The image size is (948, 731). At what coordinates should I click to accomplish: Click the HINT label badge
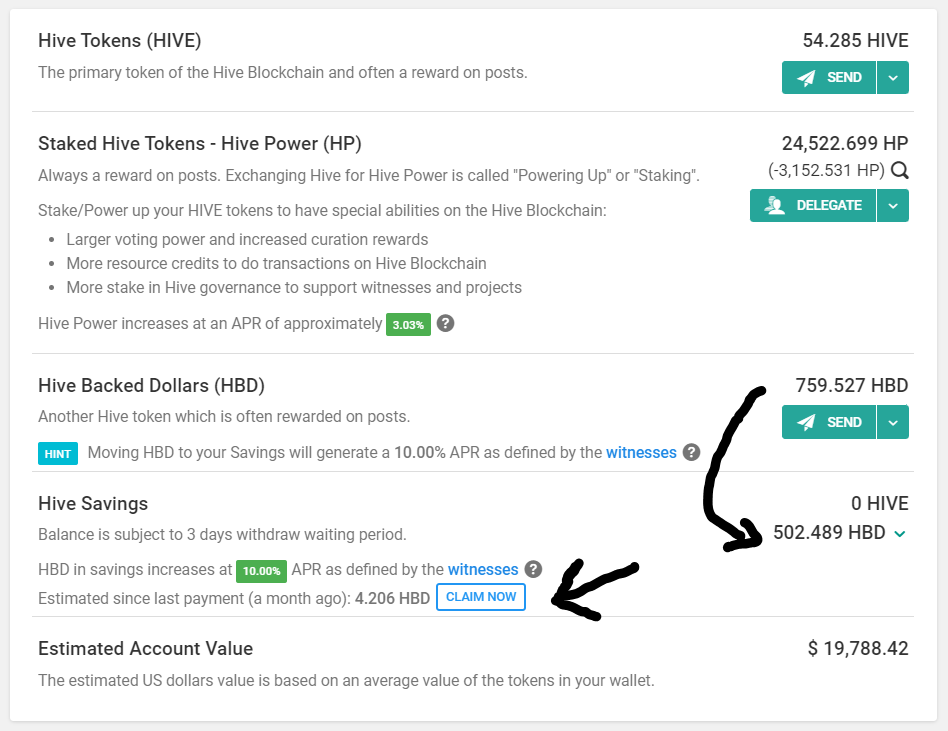pyautogui.click(x=58, y=453)
